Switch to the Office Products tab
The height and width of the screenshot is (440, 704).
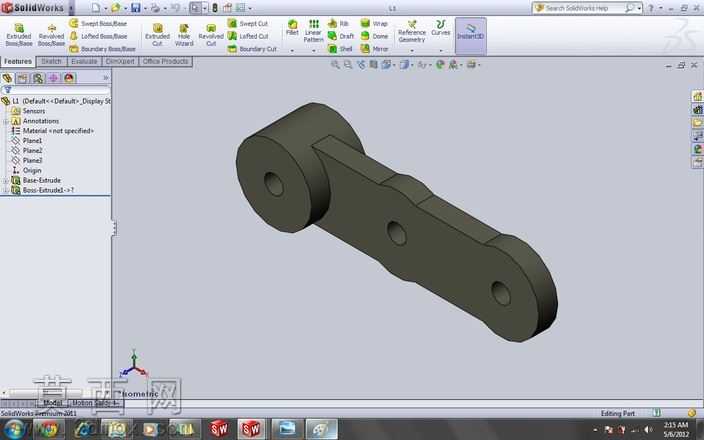[166, 62]
